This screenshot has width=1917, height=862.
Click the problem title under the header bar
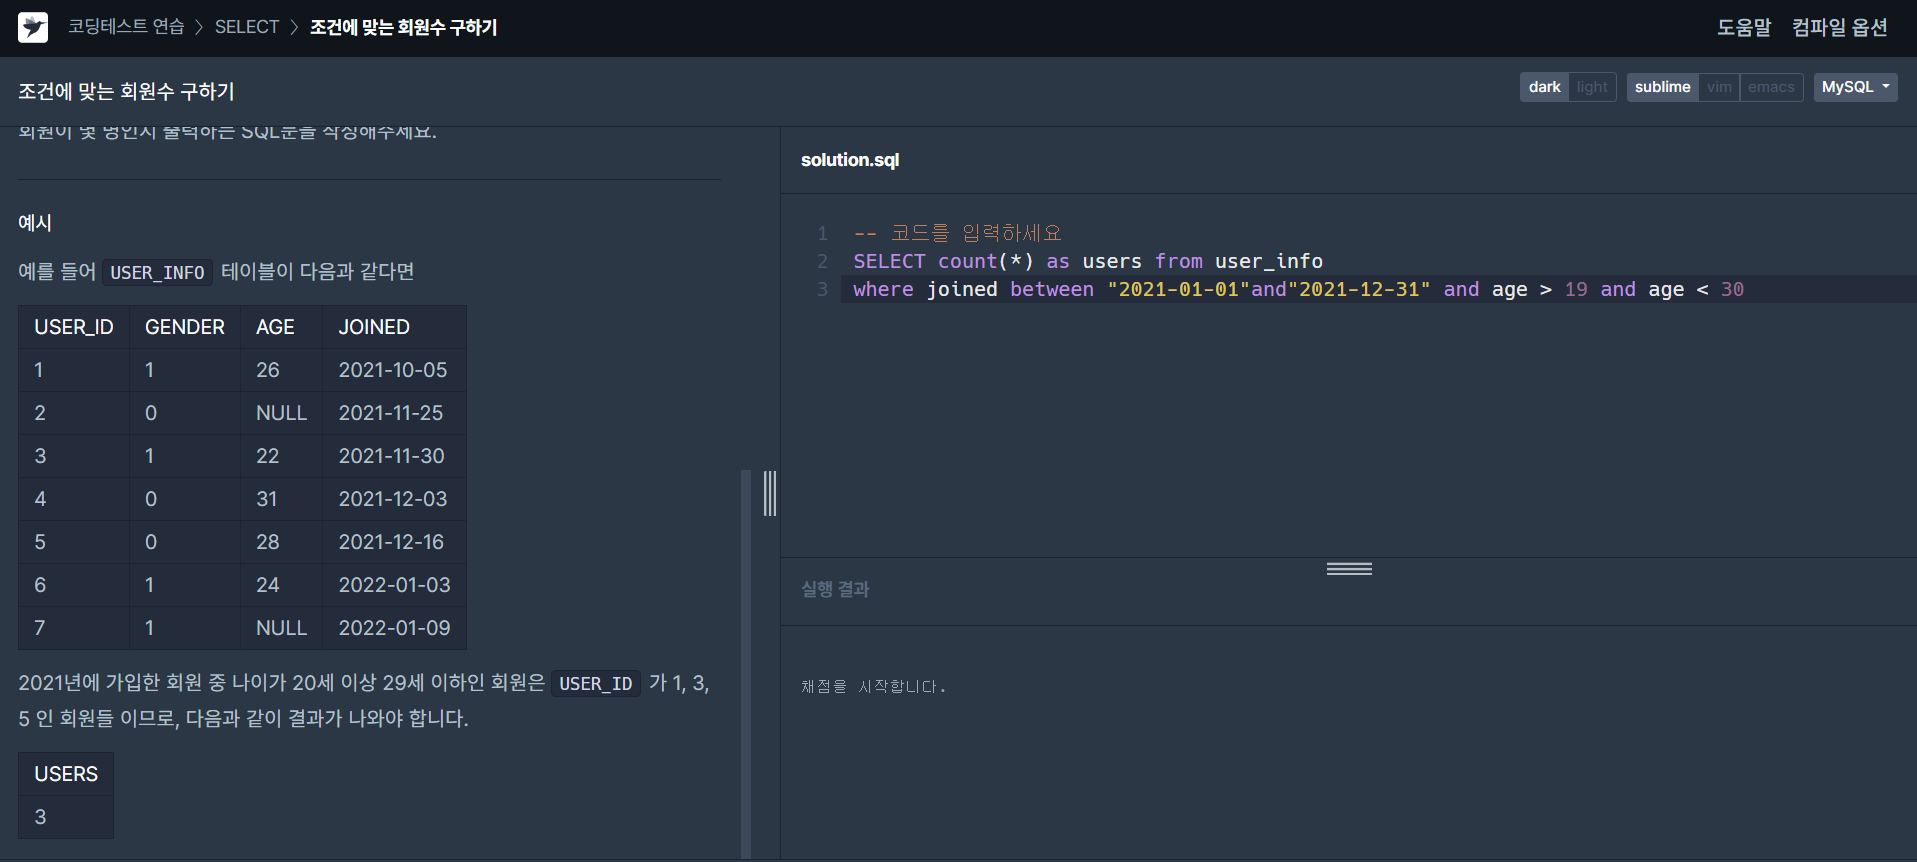pos(126,91)
